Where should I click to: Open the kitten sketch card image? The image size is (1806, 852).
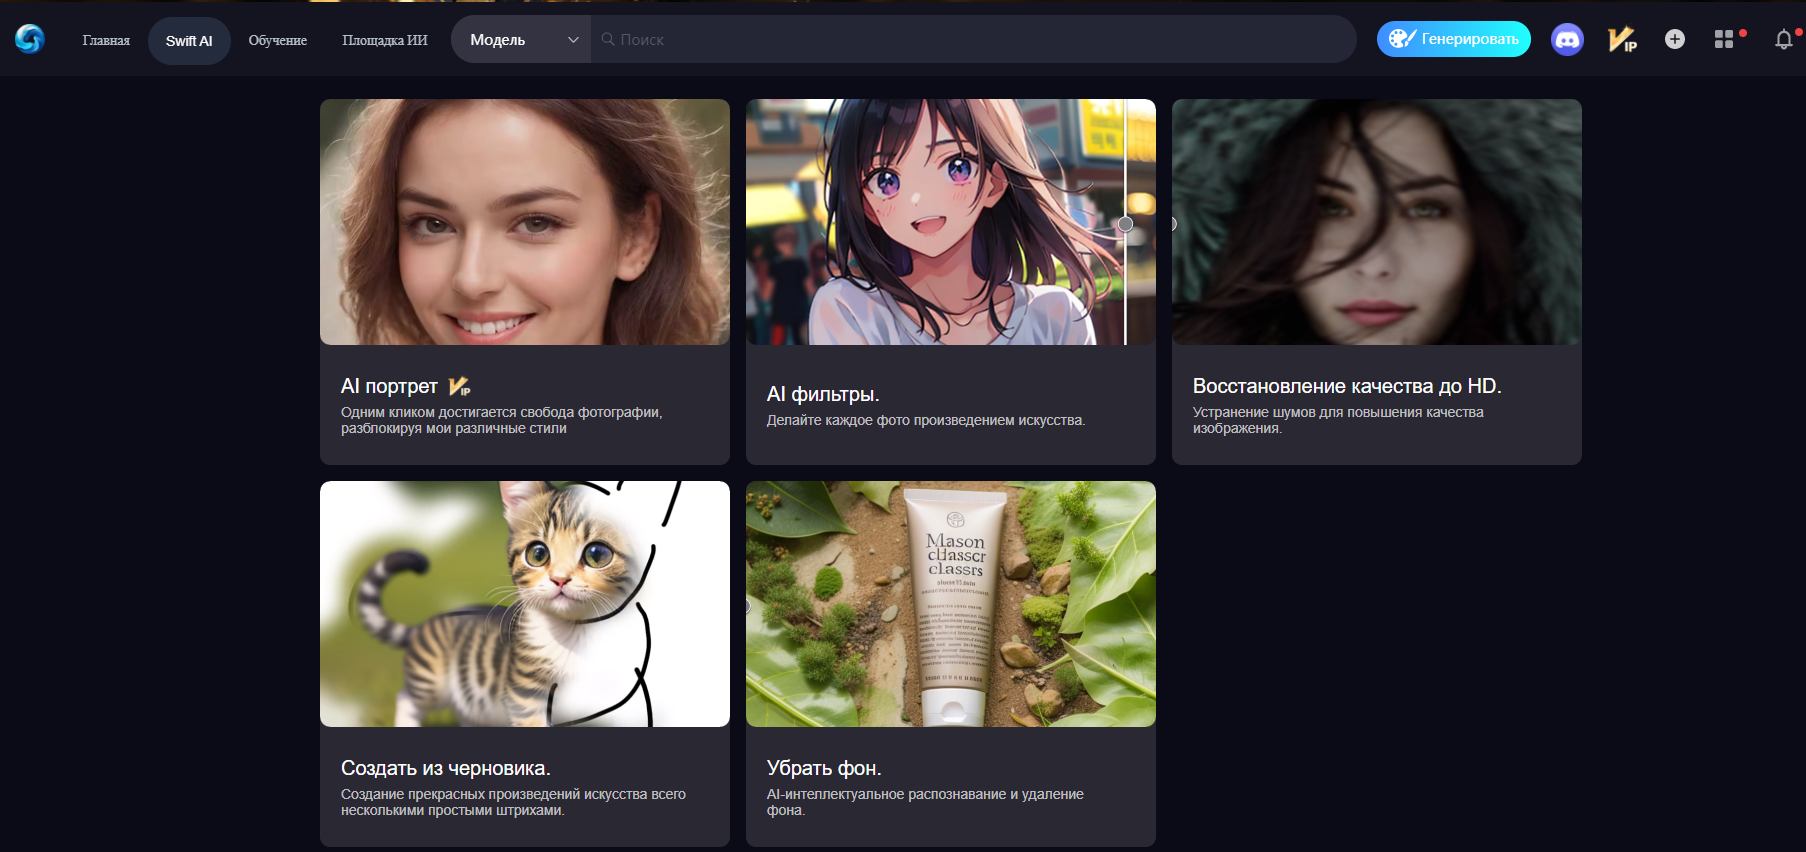(525, 604)
